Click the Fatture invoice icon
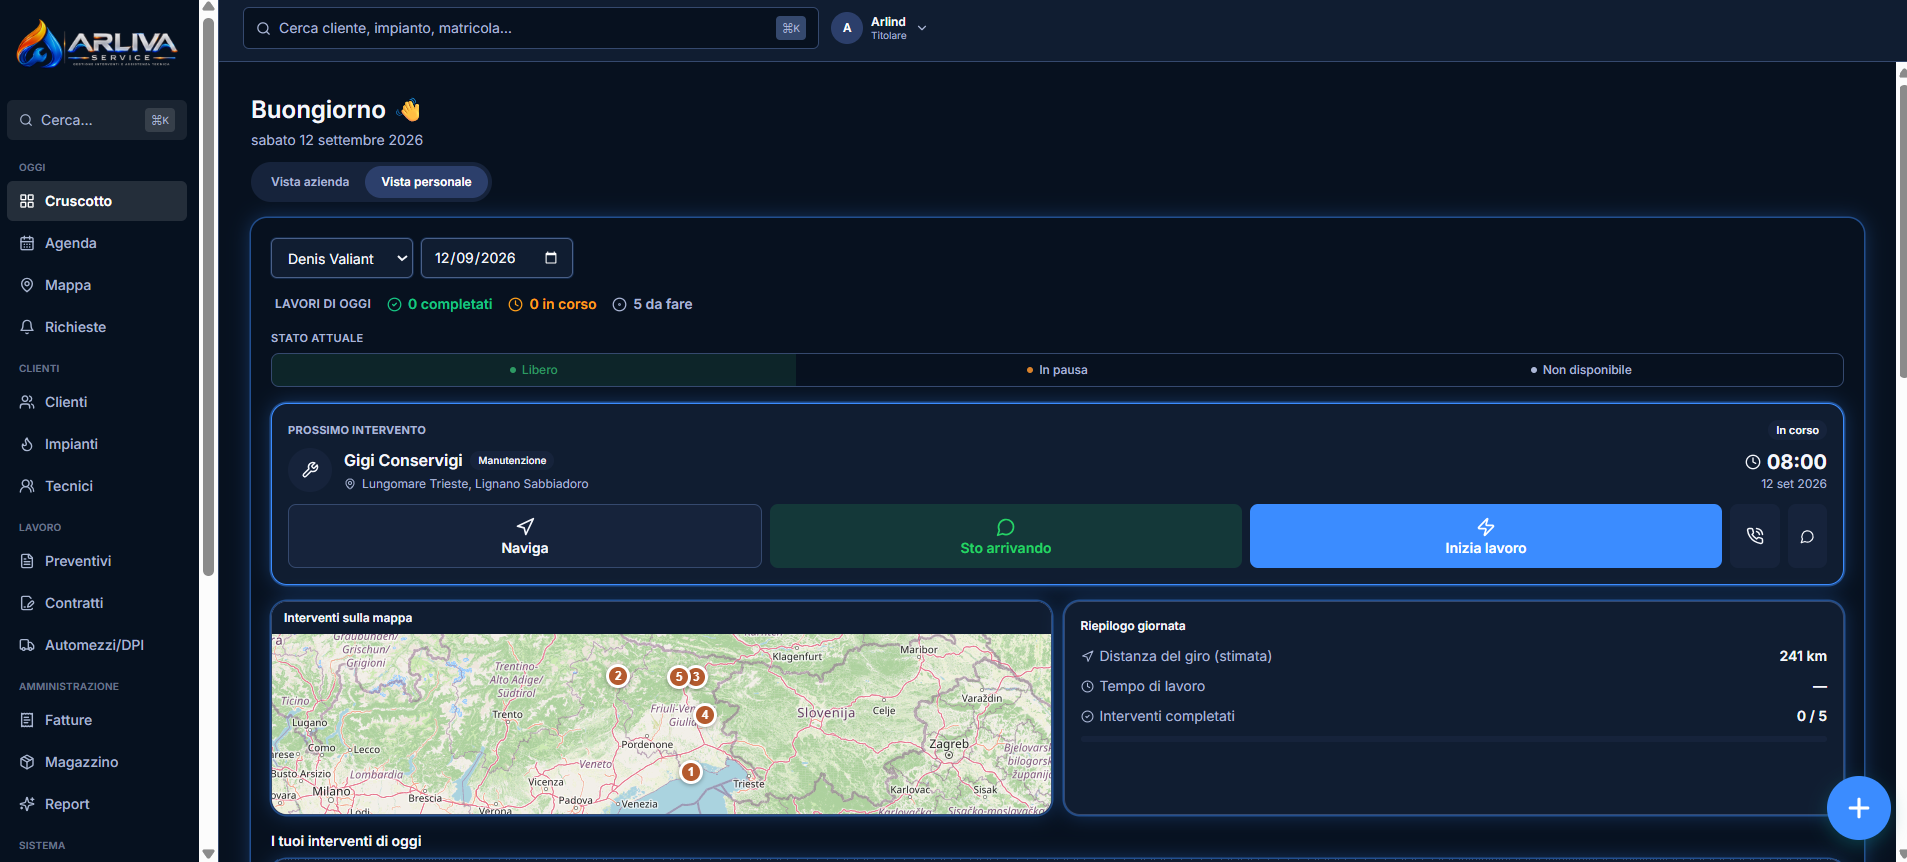The height and width of the screenshot is (862, 1907). (x=27, y=720)
